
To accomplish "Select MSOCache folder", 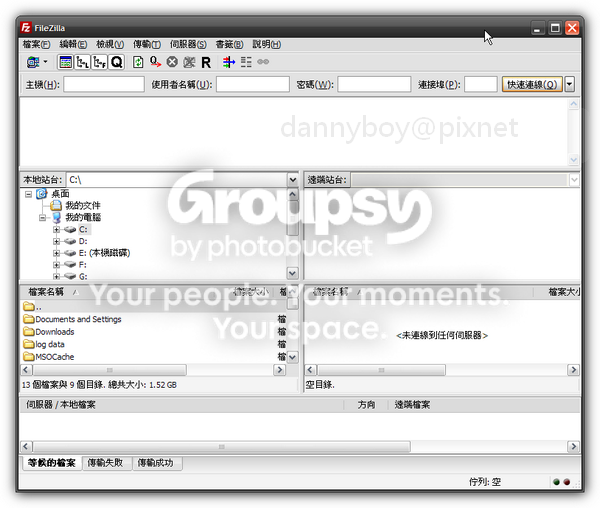I will 55,357.
